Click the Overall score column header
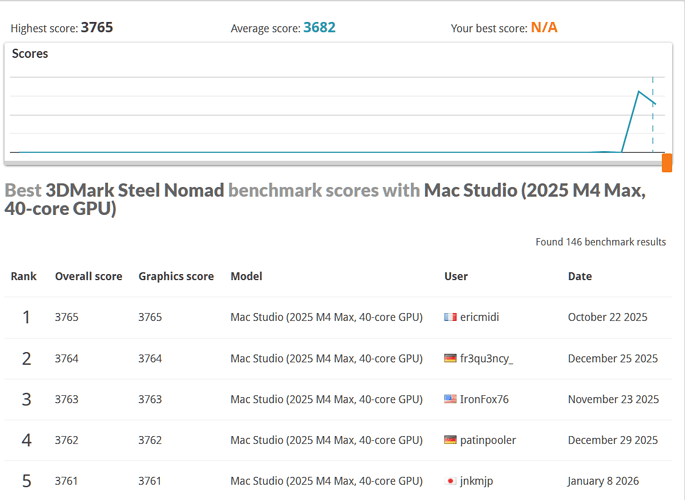 pyautogui.click(x=89, y=276)
